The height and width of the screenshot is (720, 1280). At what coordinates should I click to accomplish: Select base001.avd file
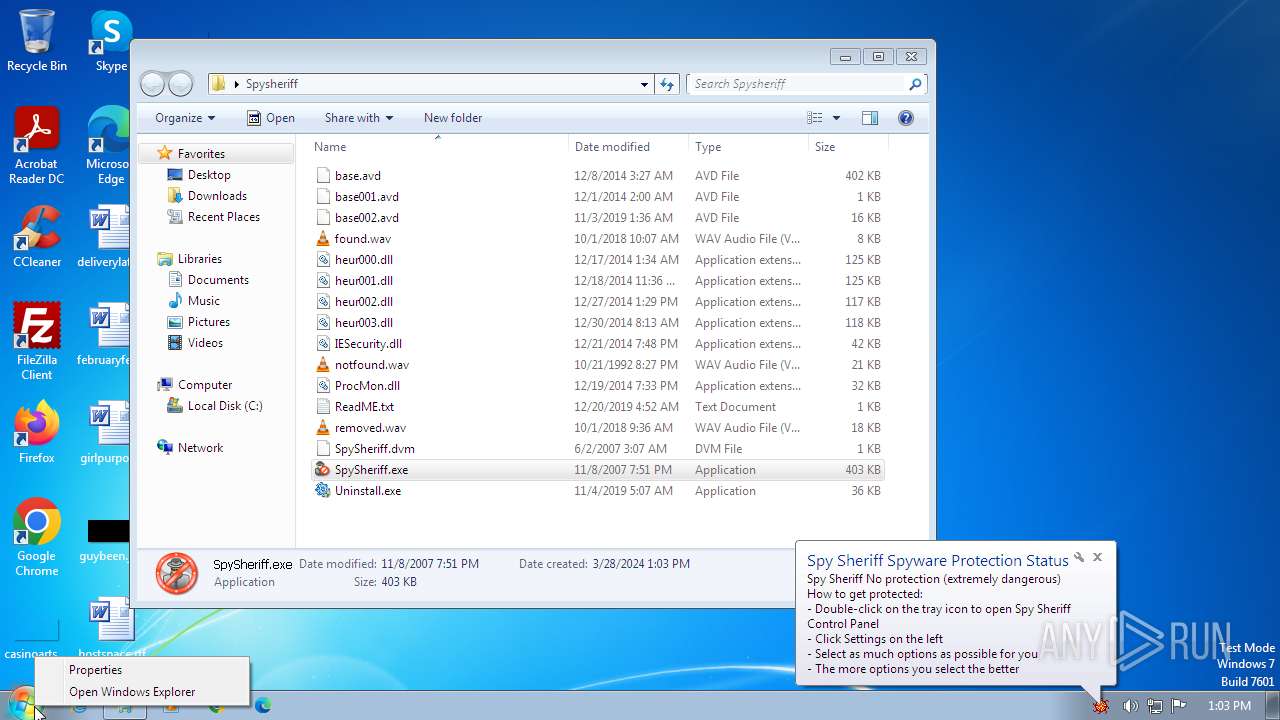[597, 197]
